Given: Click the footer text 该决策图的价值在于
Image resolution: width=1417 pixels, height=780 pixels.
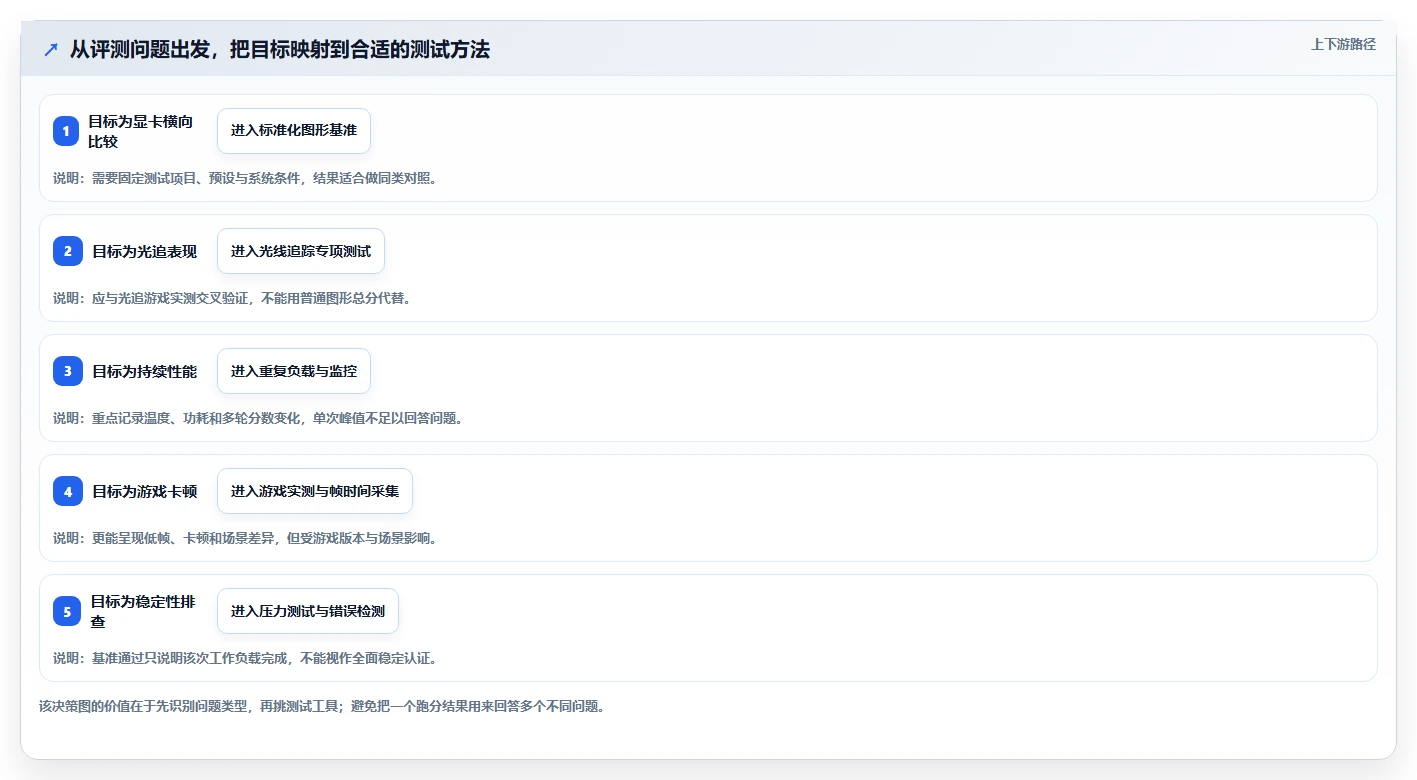Looking at the screenshot, I should (322, 706).
